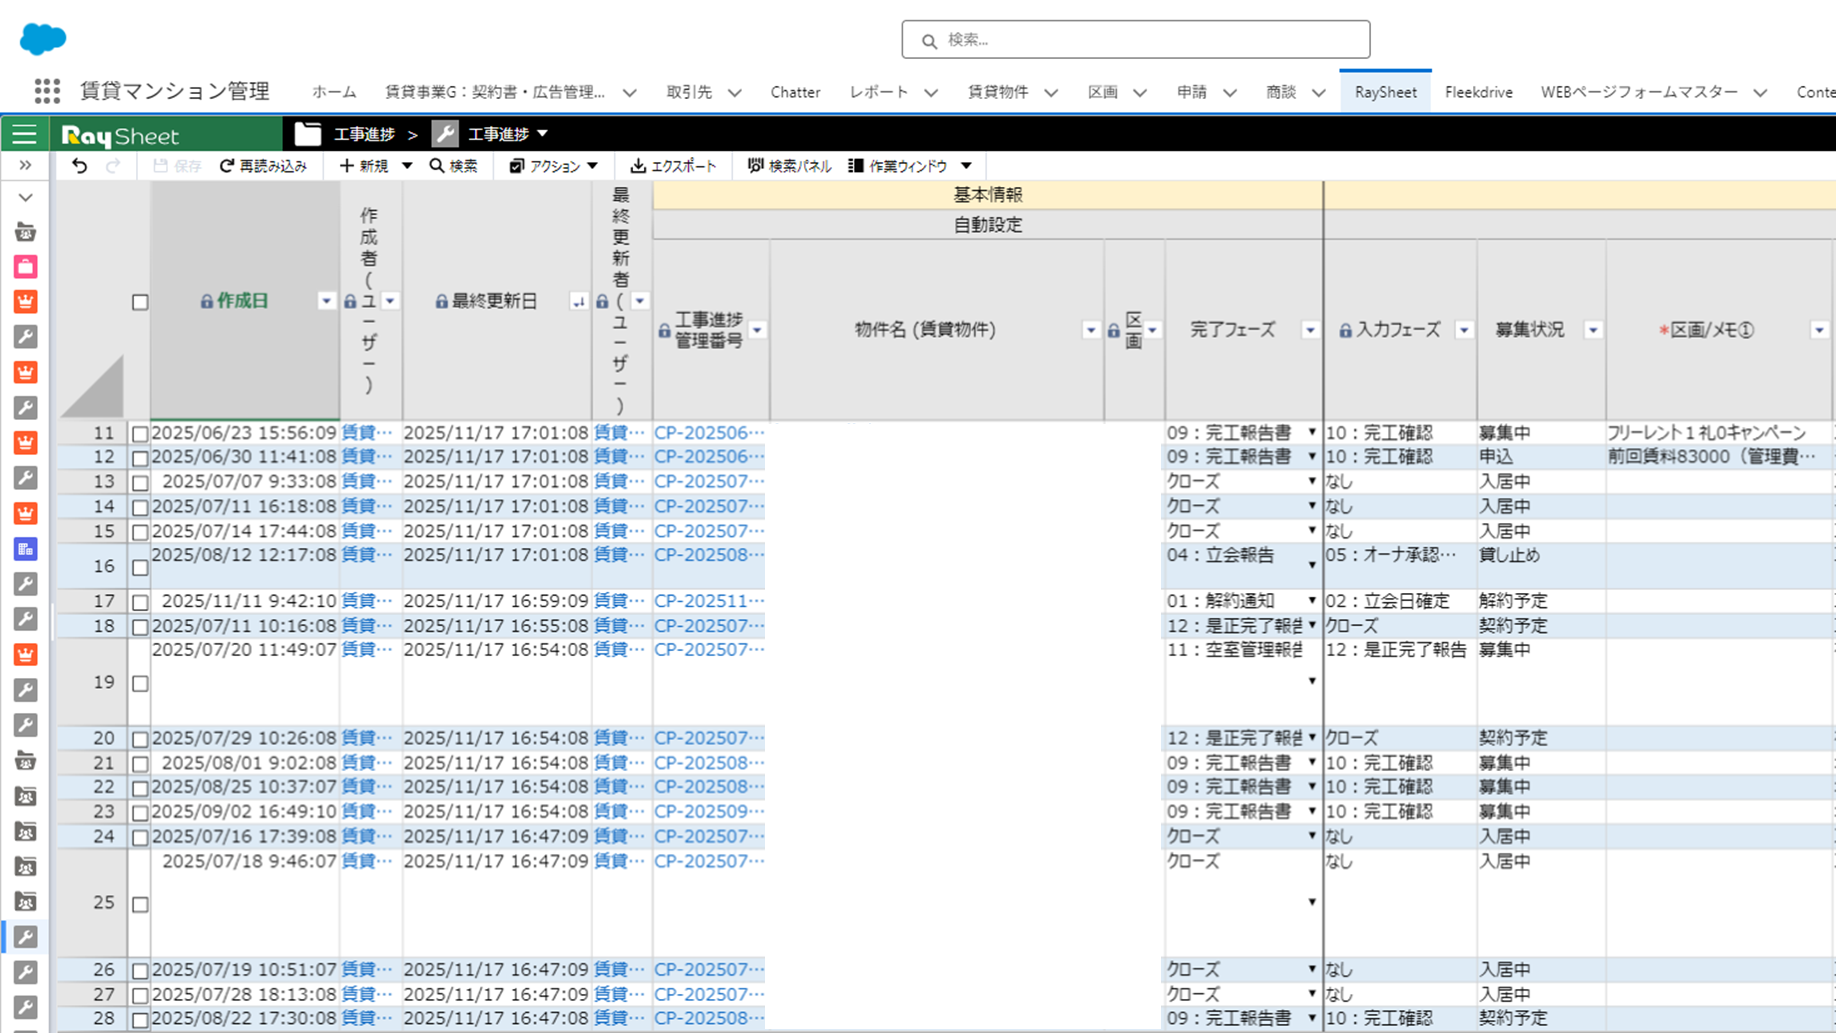Check the checkbox on row 11
1836x1033 pixels.
(x=140, y=431)
